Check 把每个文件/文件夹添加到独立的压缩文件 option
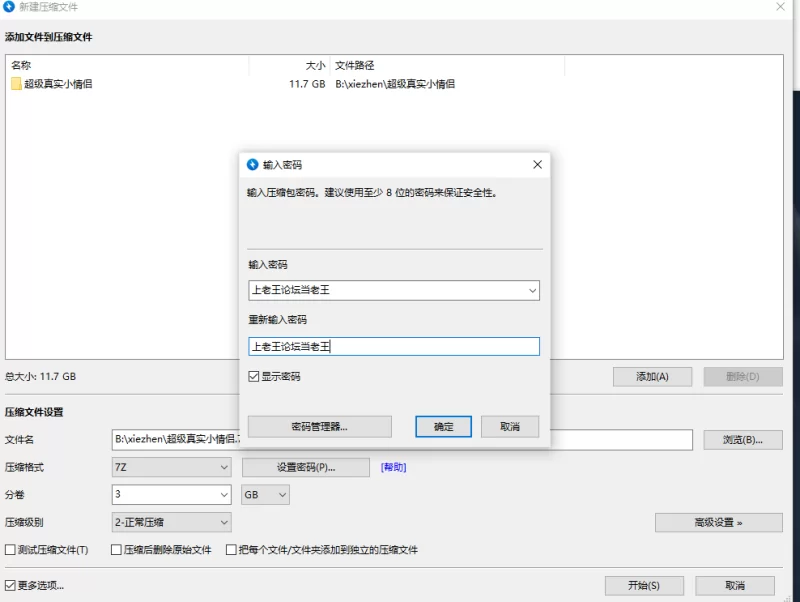 231,549
